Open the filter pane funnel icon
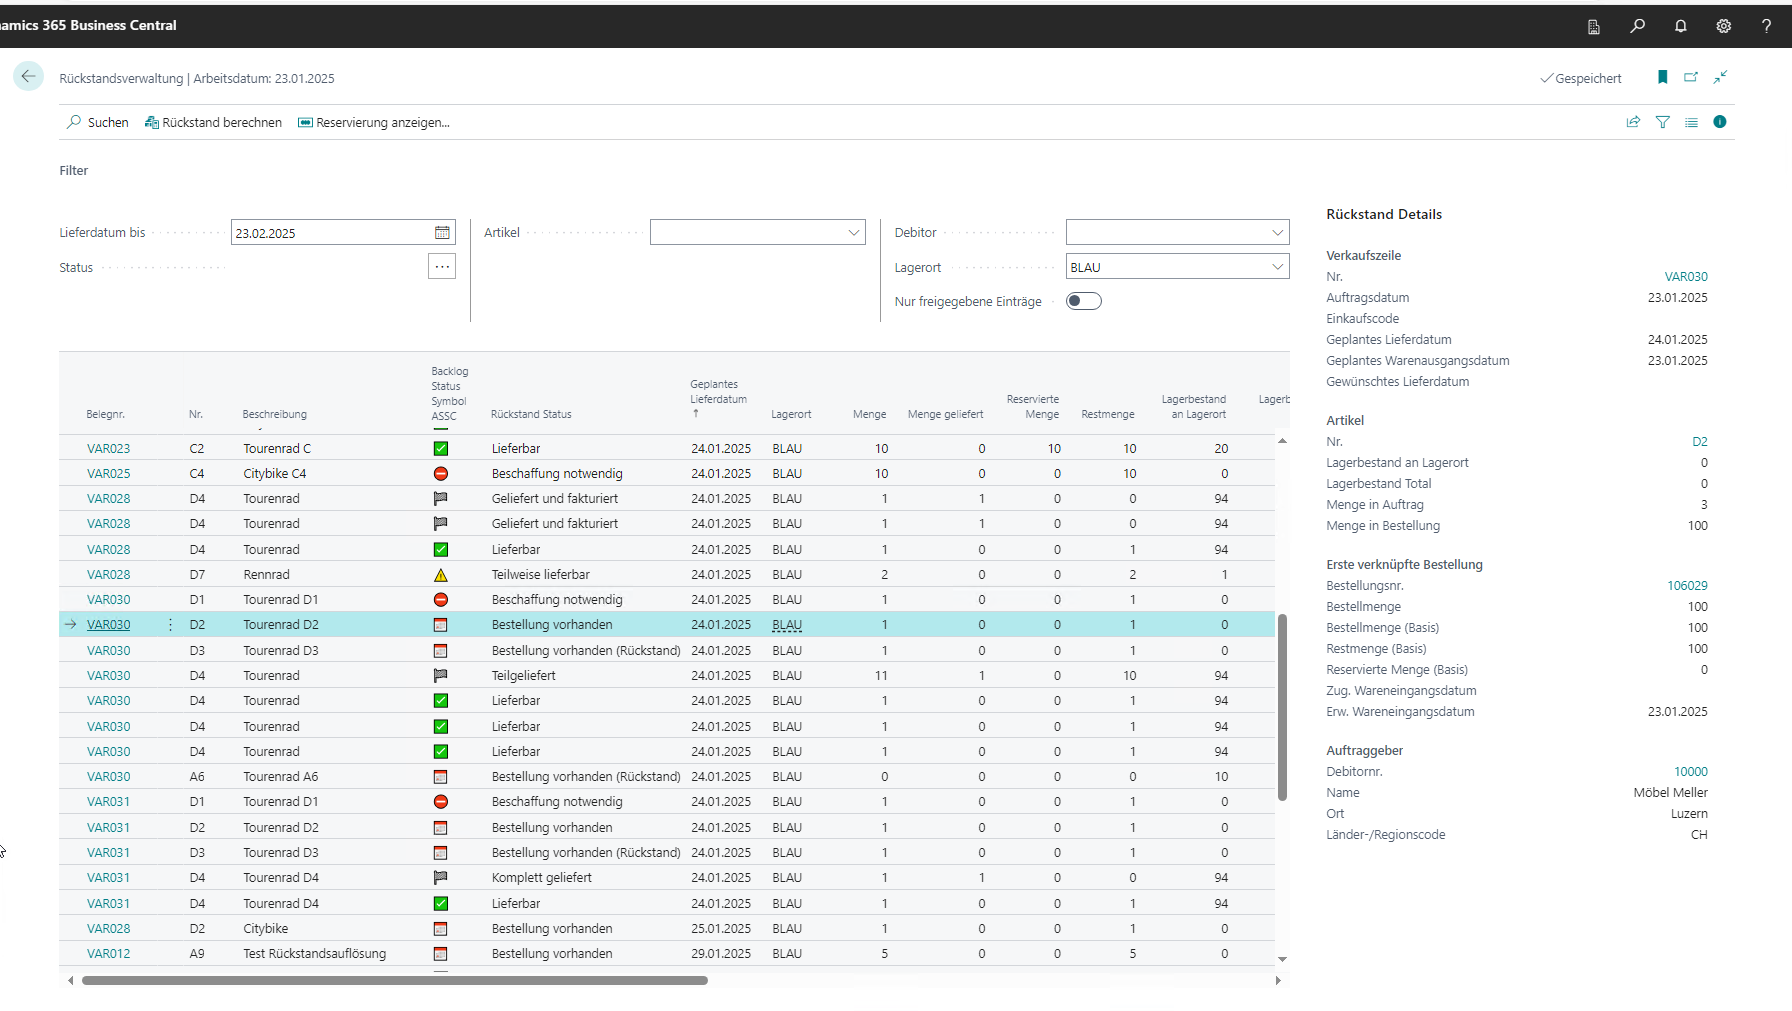This screenshot has height=1011, width=1792. pyautogui.click(x=1663, y=122)
